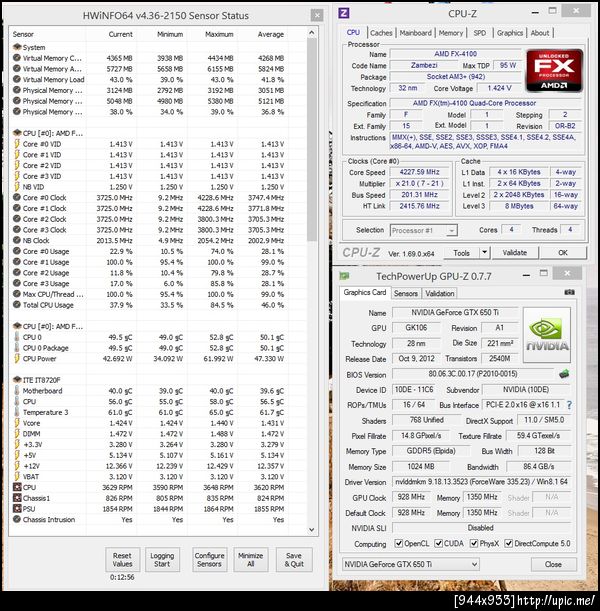Toggle the PhysX checkbox
The height and width of the screenshot is (611, 600).
tap(474, 543)
